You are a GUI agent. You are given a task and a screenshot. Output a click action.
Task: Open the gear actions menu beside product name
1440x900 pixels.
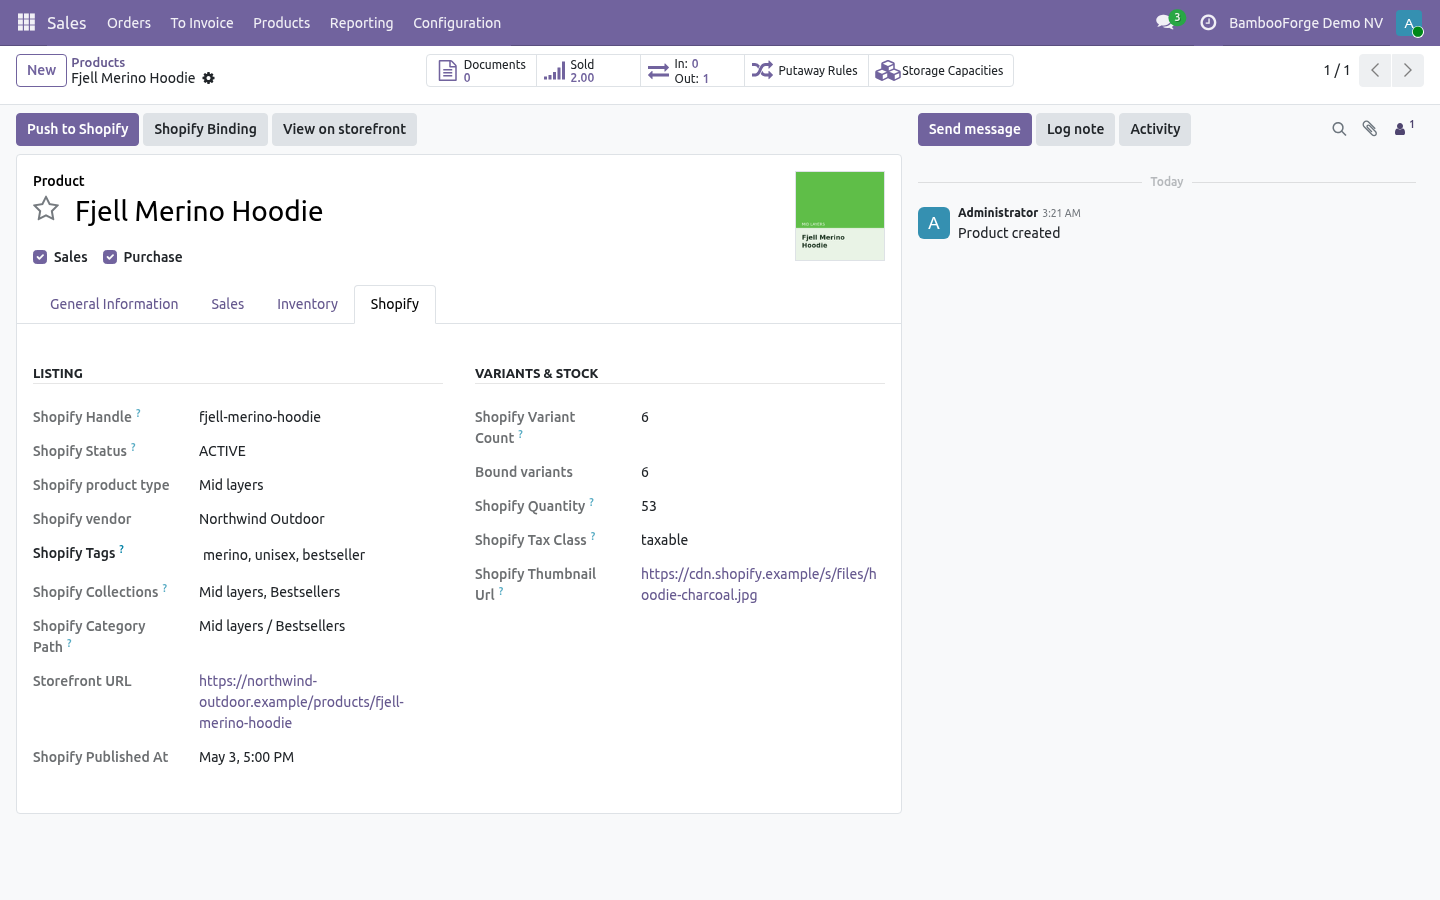pyautogui.click(x=208, y=78)
